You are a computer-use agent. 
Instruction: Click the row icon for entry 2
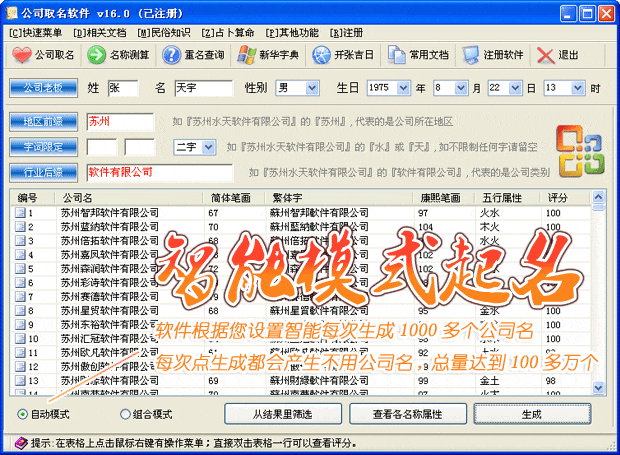click(20, 227)
